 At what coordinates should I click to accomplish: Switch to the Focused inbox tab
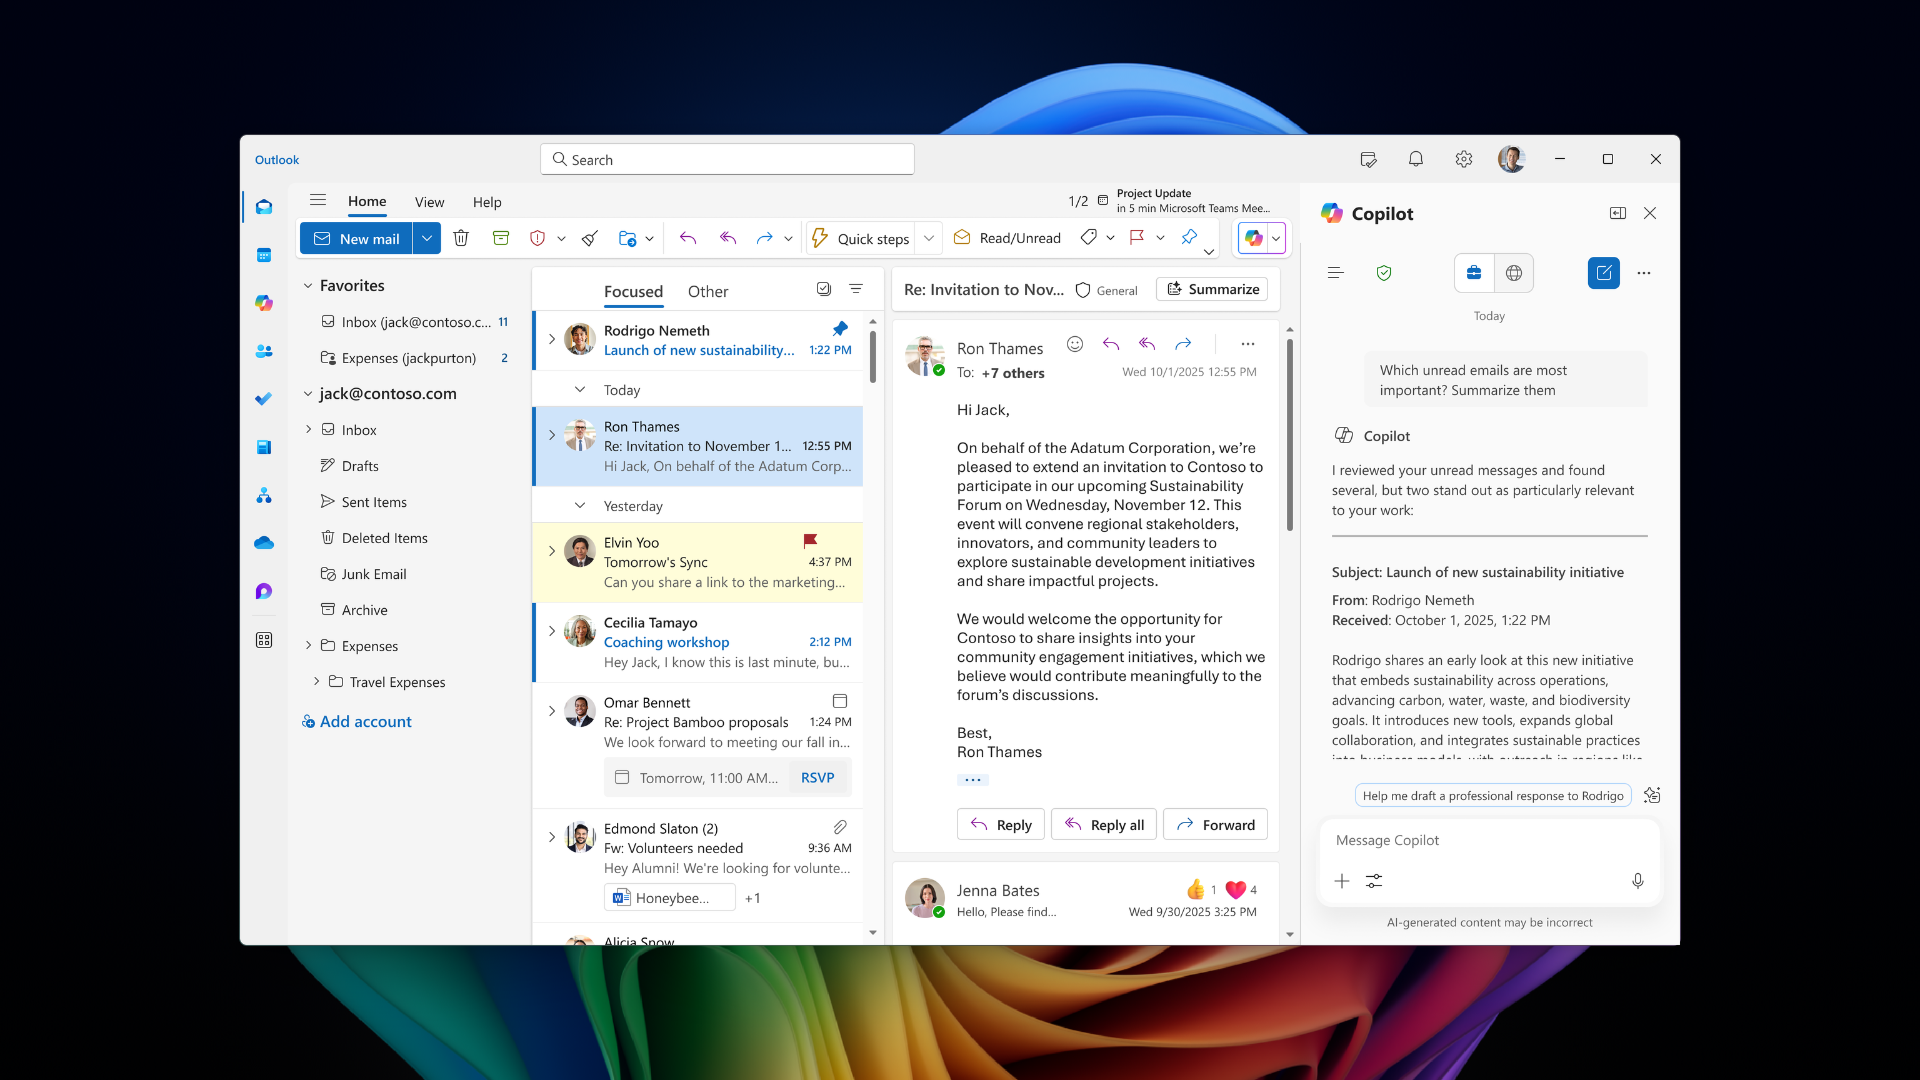(633, 291)
